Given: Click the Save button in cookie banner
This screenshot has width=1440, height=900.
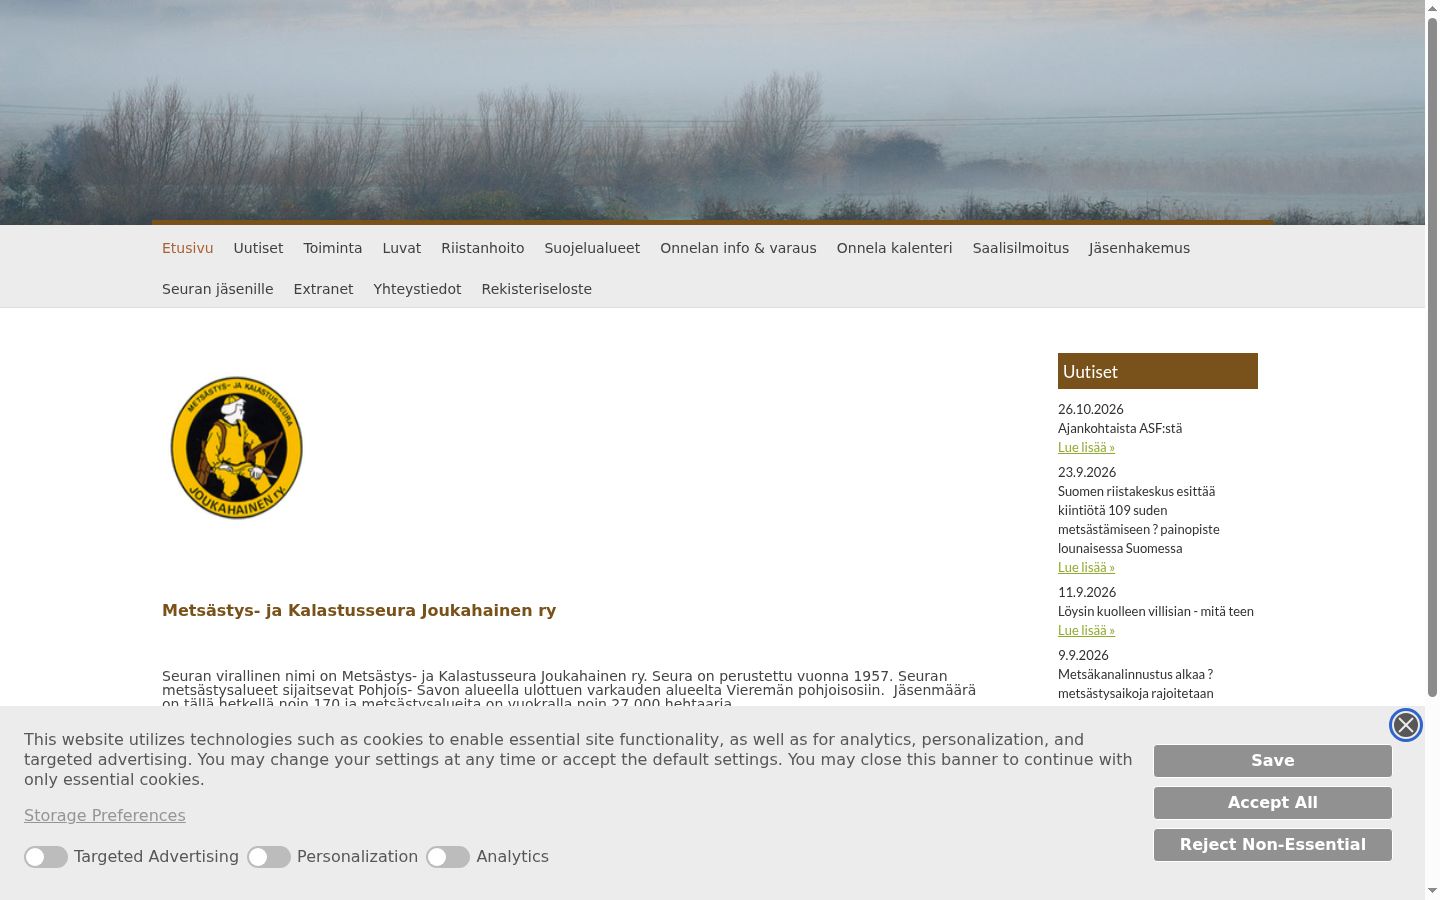Looking at the screenshot, I should tap(1273, 761).
